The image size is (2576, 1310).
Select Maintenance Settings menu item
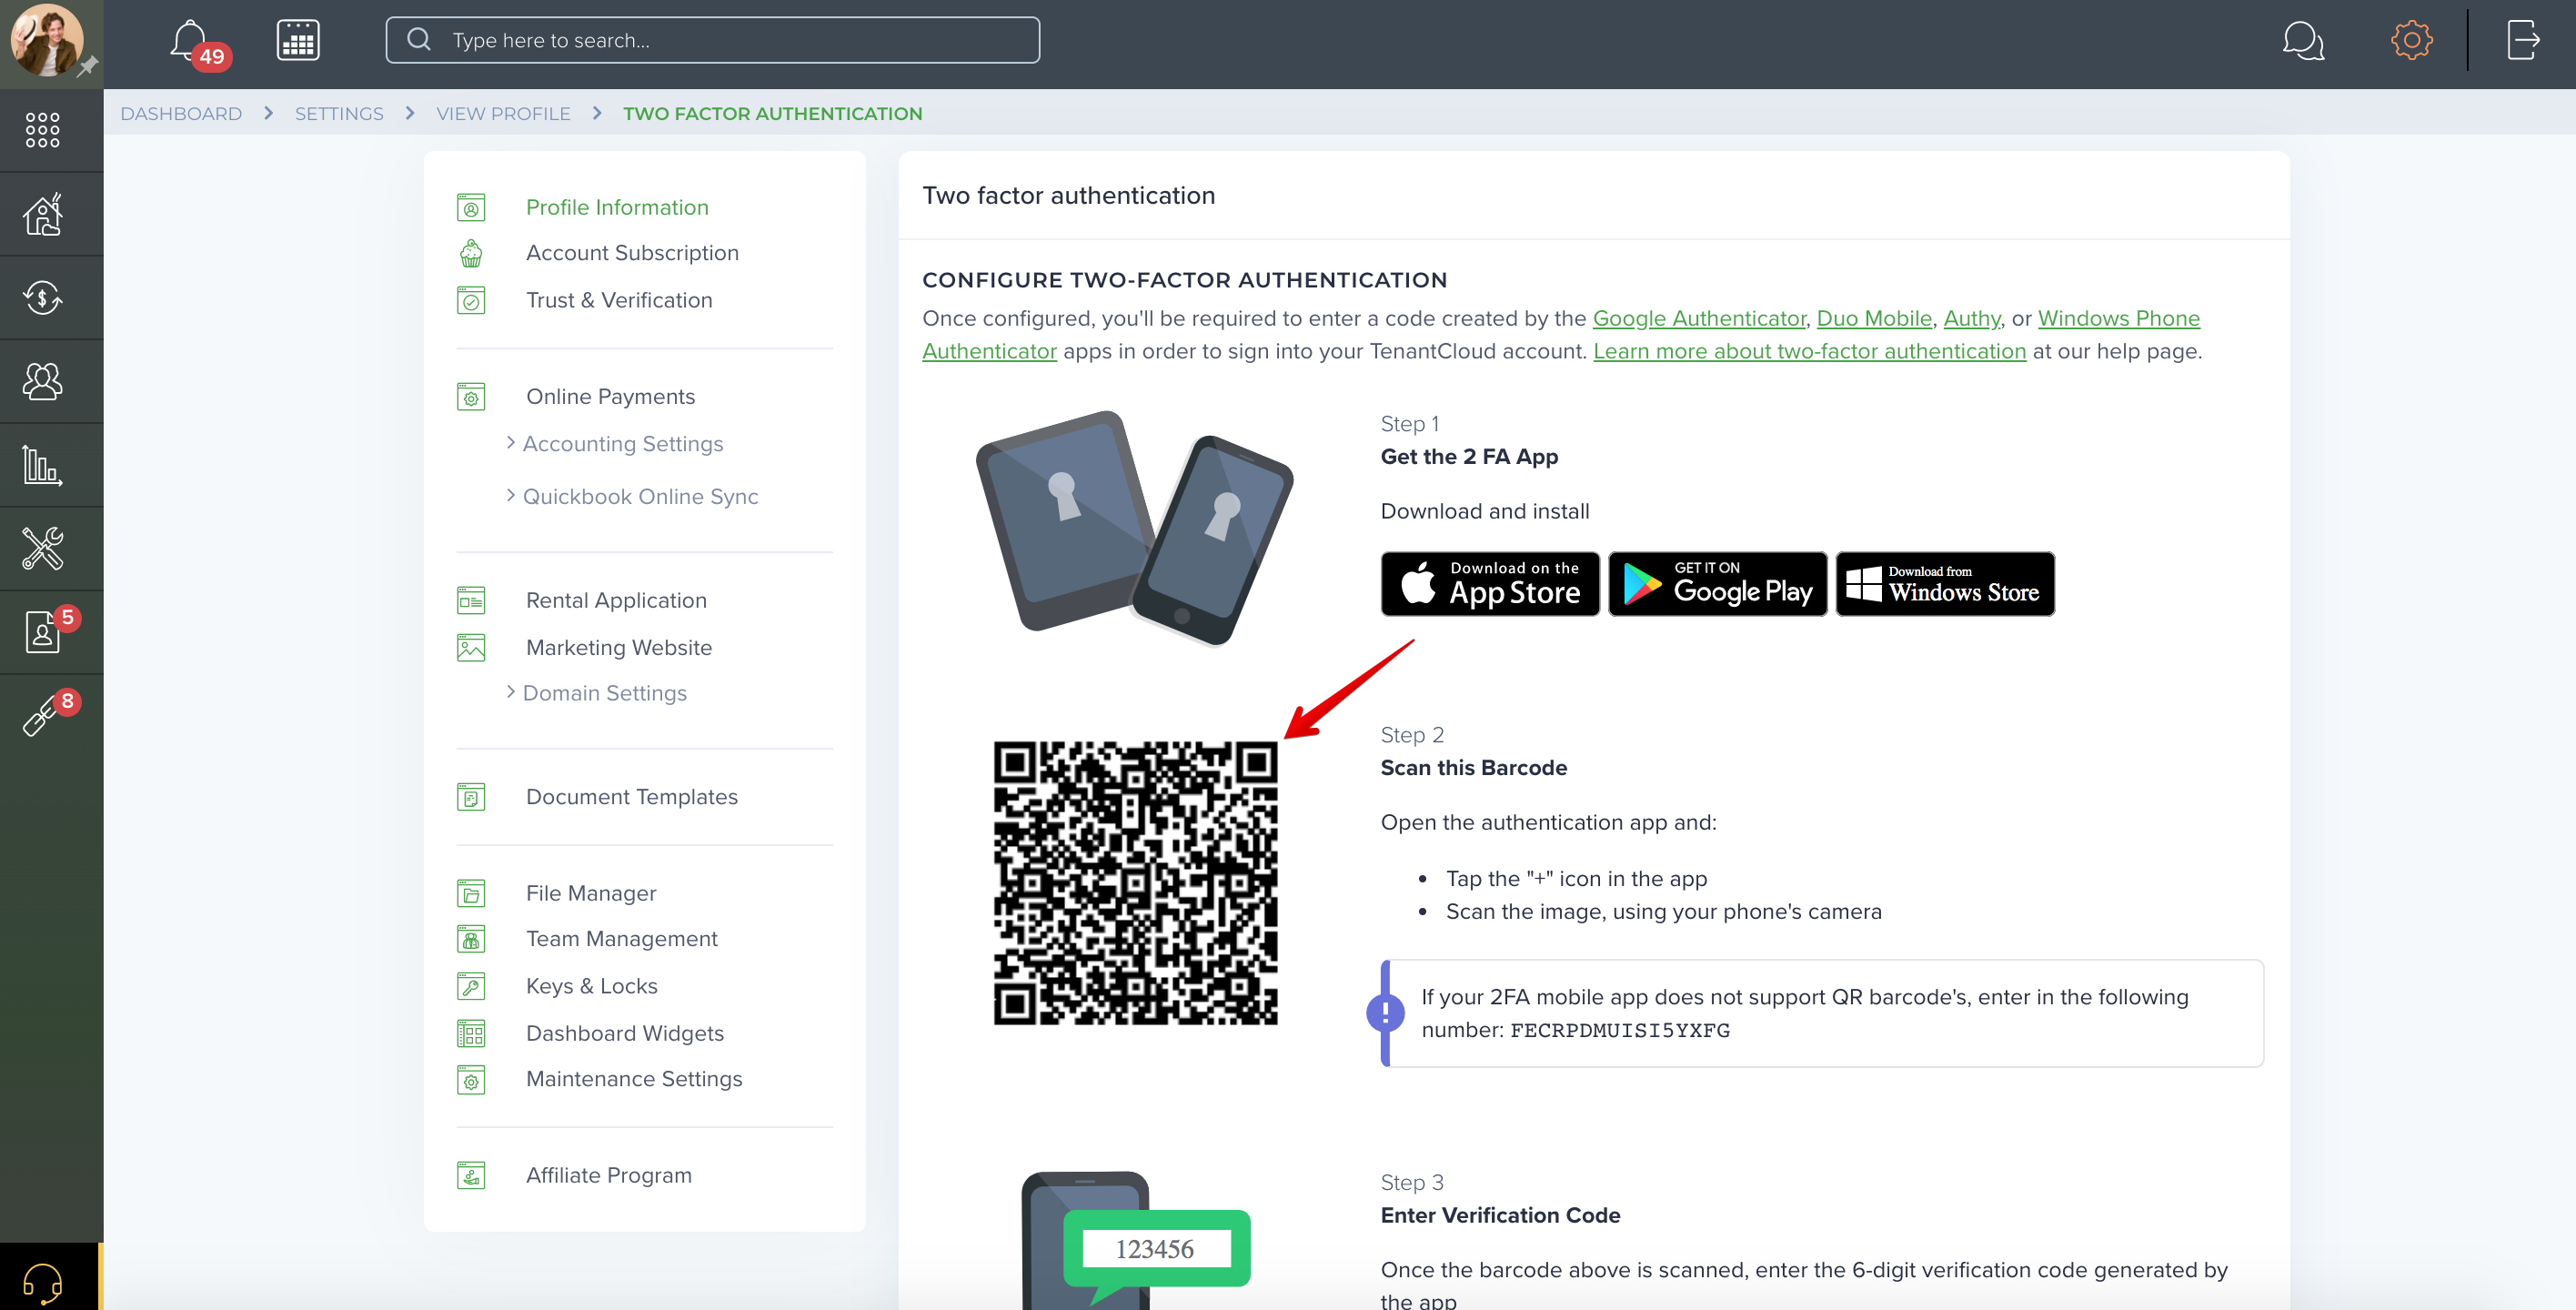pos(634,1079)
